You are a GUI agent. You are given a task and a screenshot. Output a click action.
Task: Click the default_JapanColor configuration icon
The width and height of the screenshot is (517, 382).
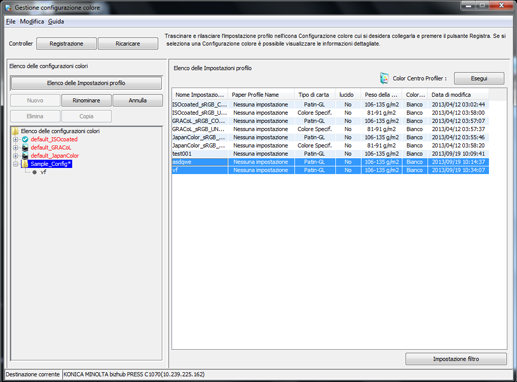(25, 156)
